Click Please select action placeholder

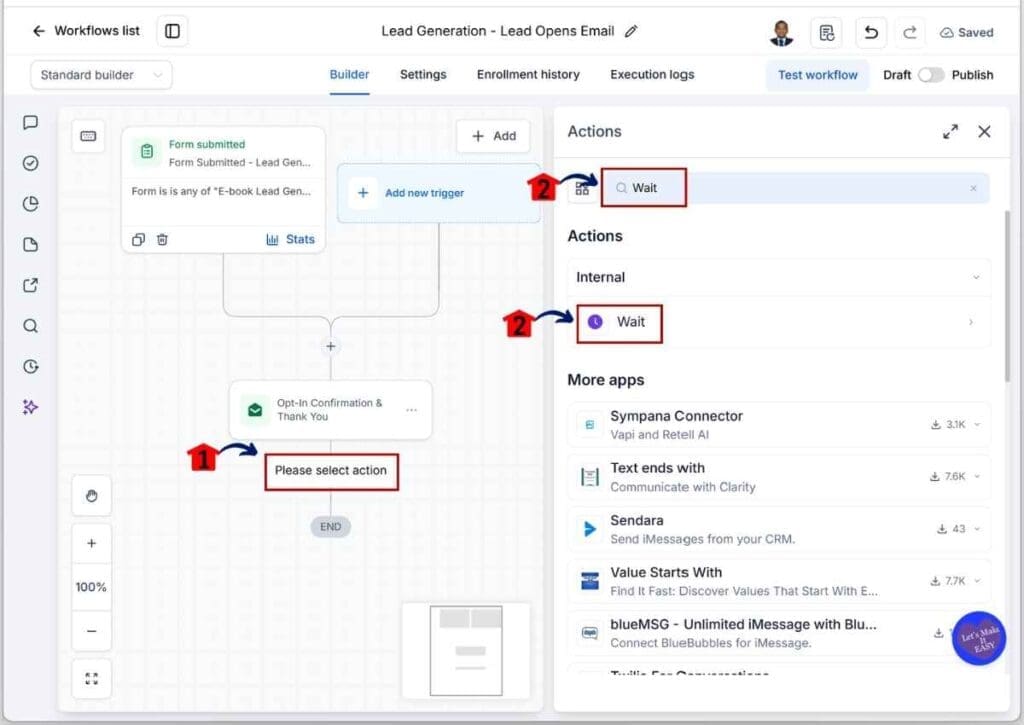click(x=331, y=471)
